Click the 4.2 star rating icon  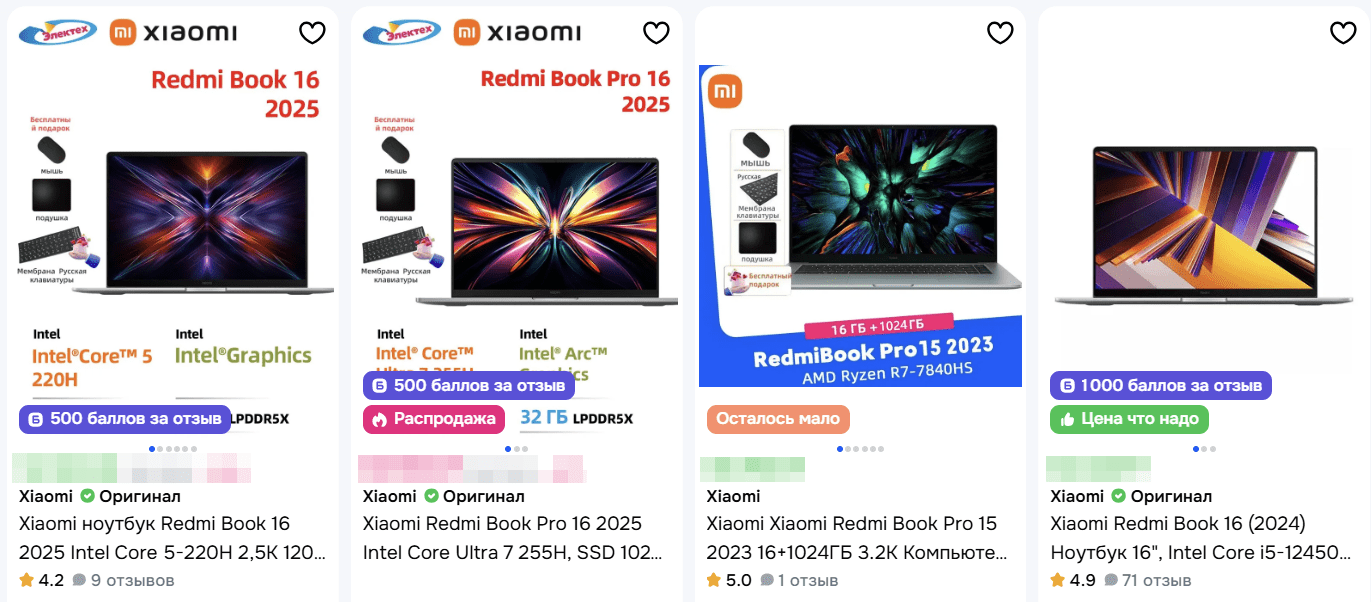tap(26, 580)
